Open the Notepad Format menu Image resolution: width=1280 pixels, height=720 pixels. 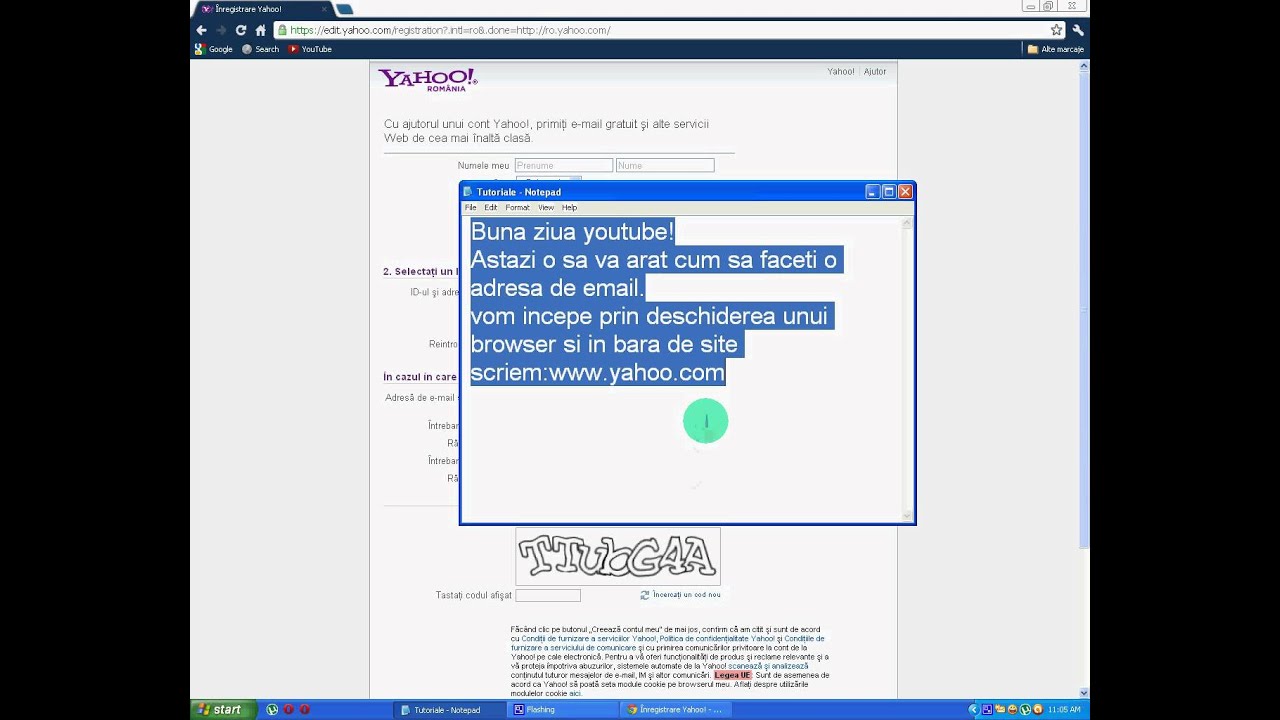click(517, 208)
